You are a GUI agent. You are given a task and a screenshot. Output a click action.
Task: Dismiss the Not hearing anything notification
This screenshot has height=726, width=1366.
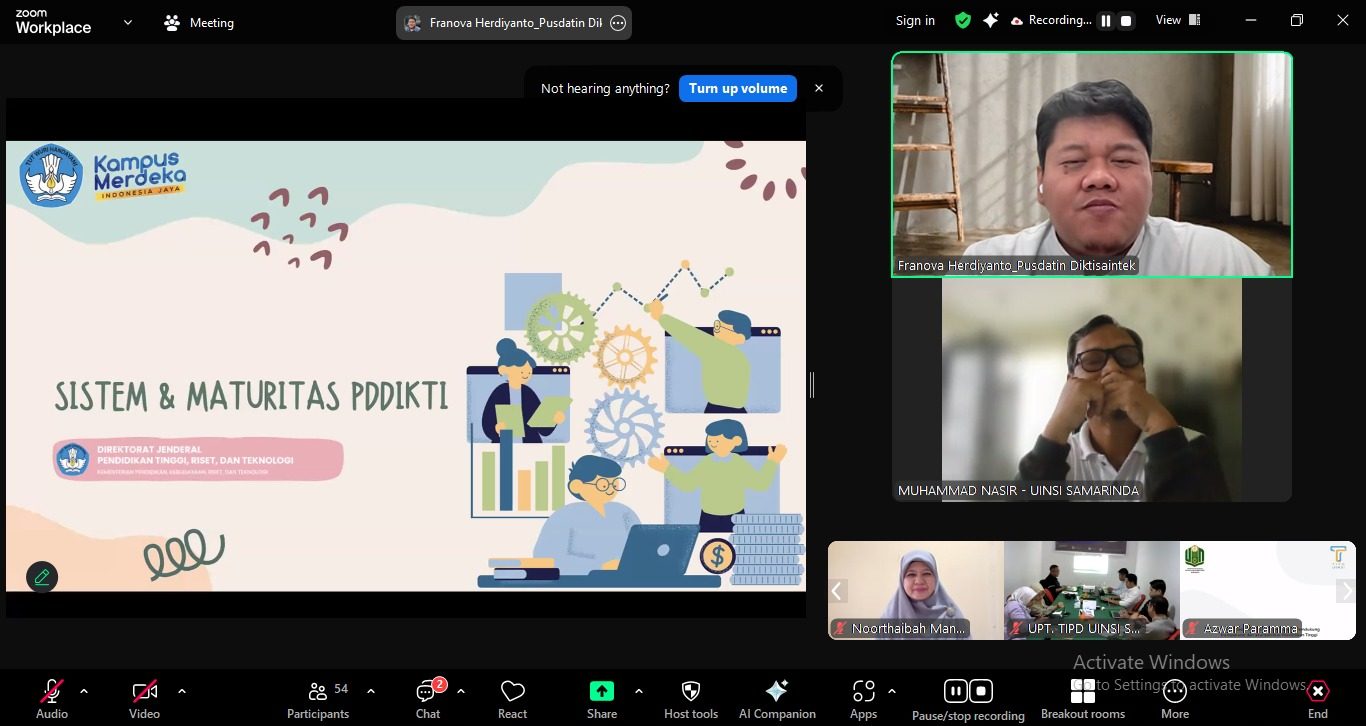[x=819, y=88]
